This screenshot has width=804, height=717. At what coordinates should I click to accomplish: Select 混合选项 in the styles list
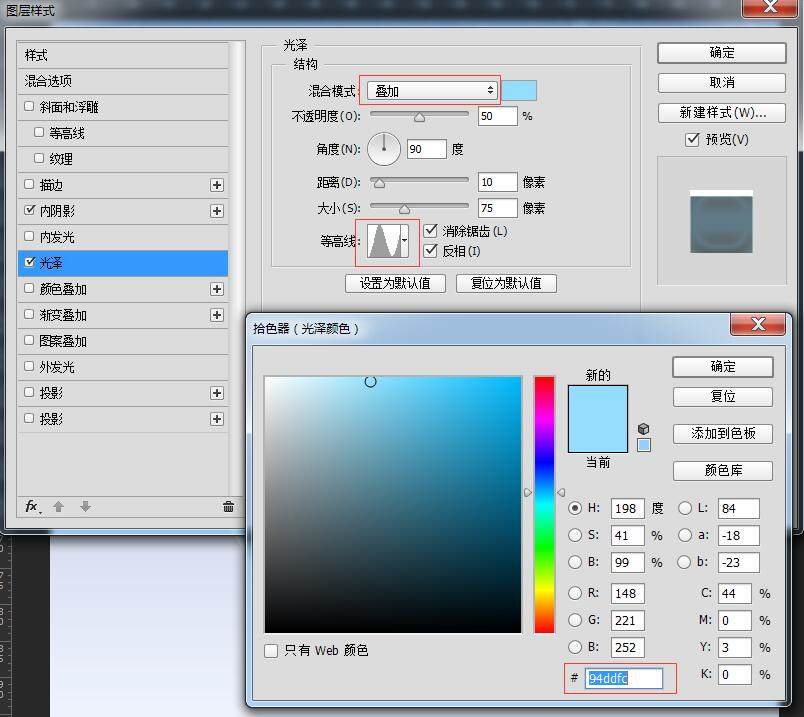[123, 81]
